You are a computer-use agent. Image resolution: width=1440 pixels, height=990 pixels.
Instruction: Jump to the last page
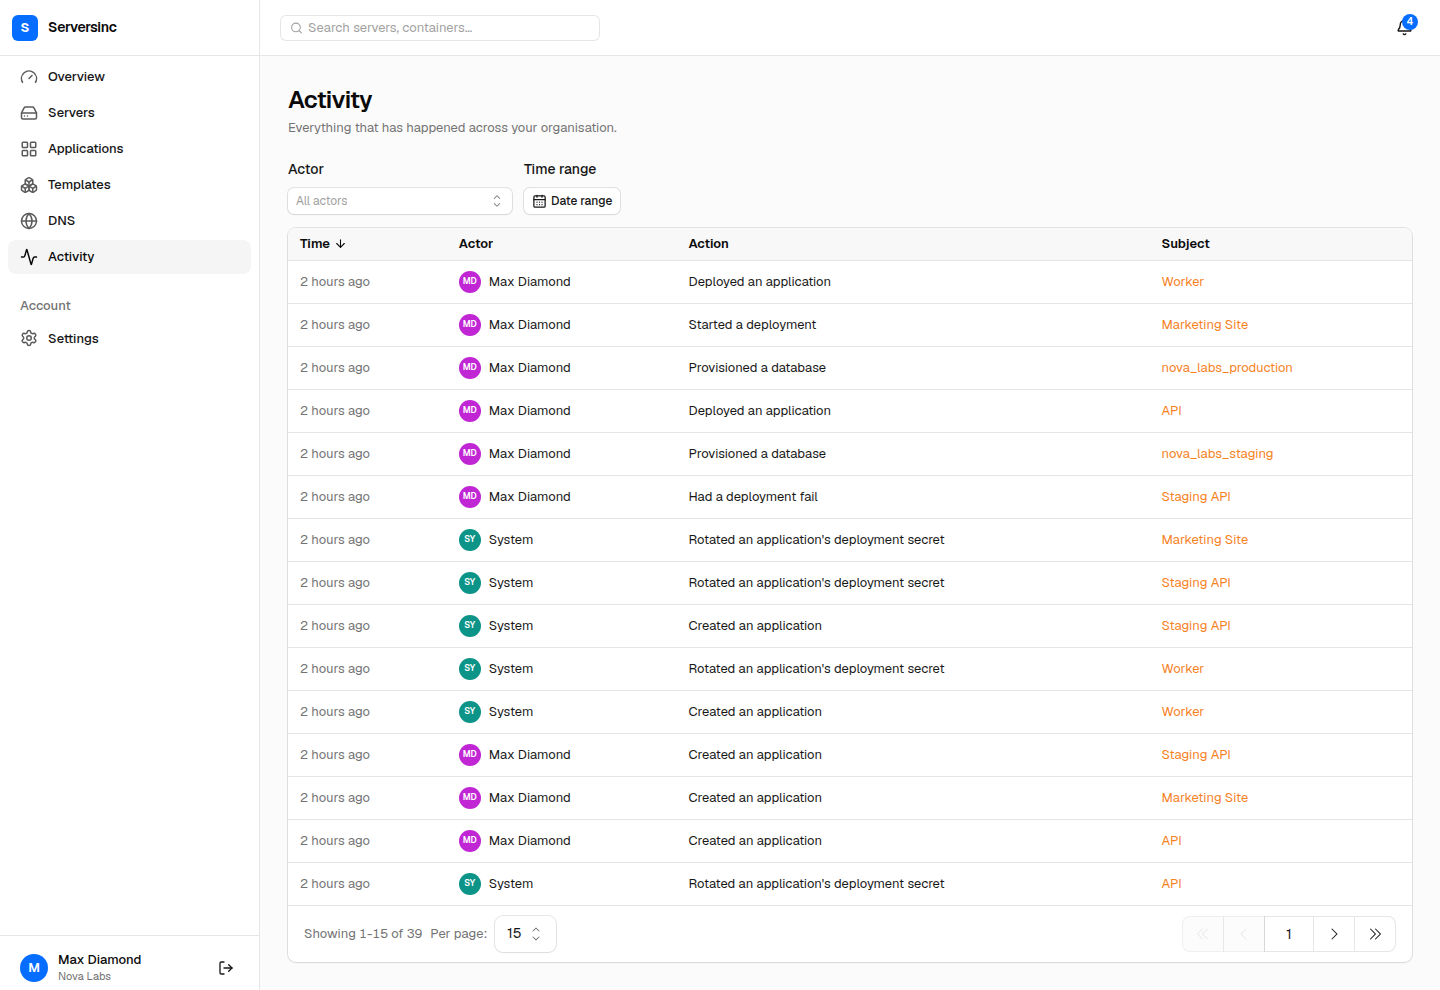point(1375,934)
